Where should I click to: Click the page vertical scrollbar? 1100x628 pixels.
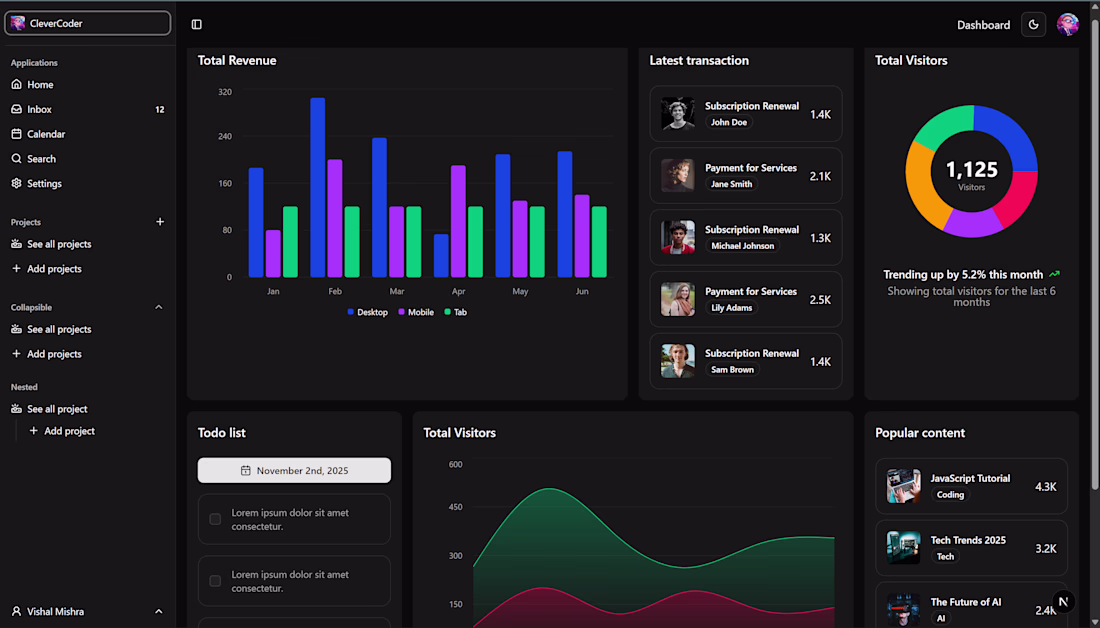tap(1094, 253)
